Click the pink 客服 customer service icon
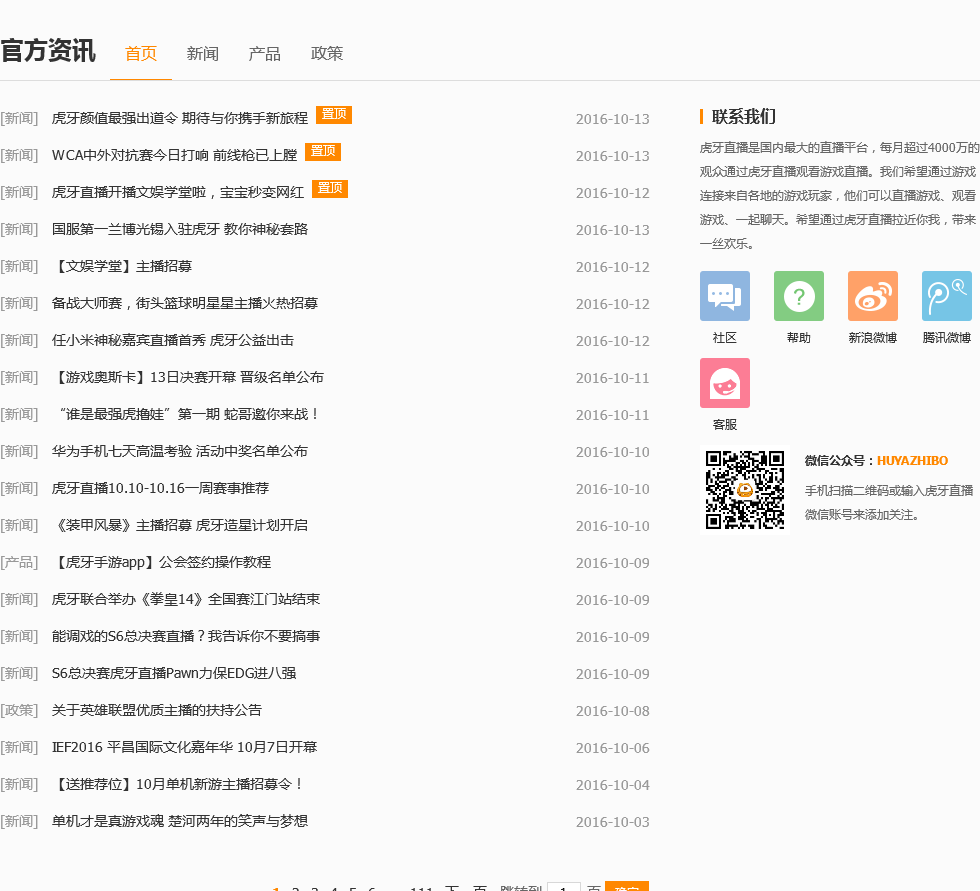The image size is (980, 891). click(724, 383)
